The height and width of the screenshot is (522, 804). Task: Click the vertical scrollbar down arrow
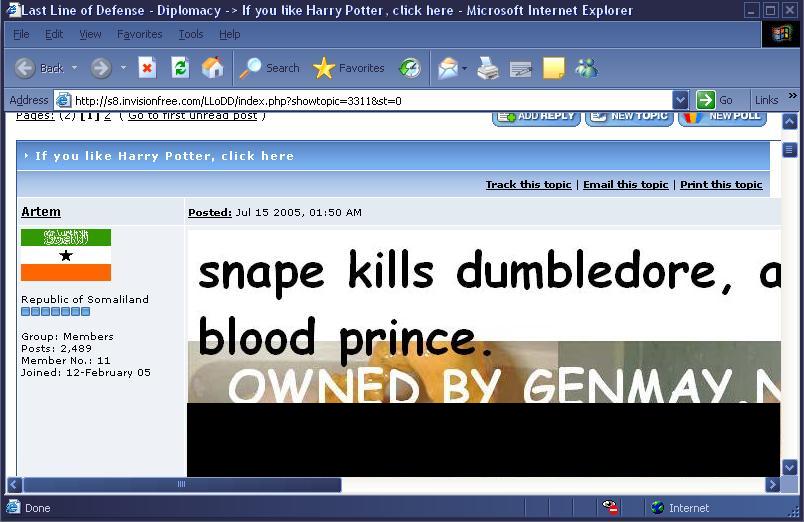790,467
